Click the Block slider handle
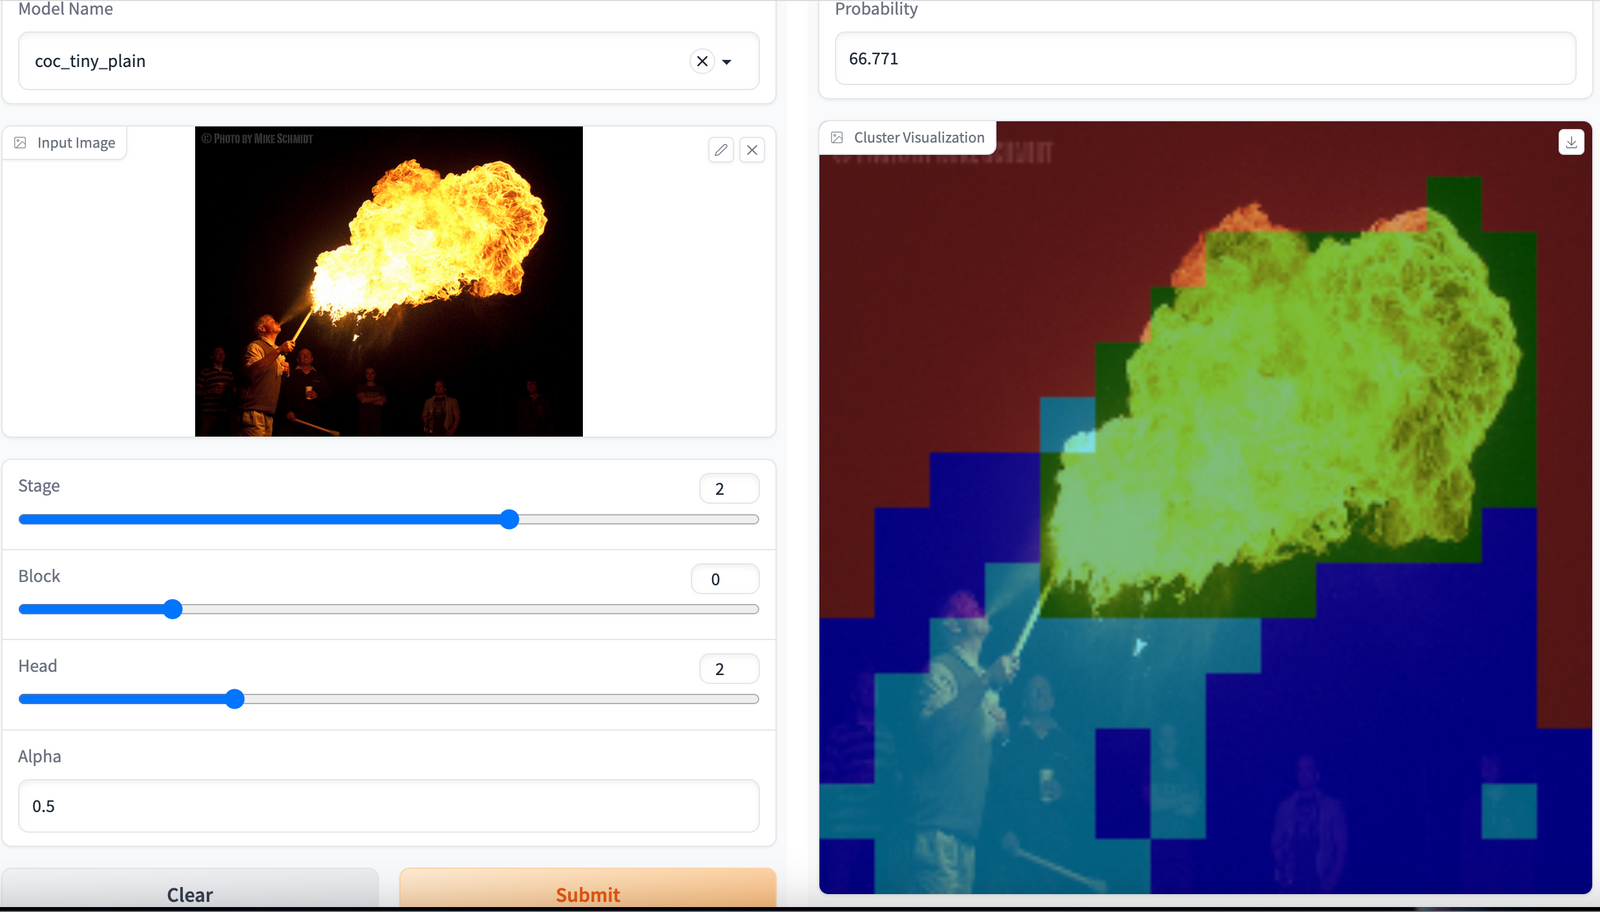 172,608
